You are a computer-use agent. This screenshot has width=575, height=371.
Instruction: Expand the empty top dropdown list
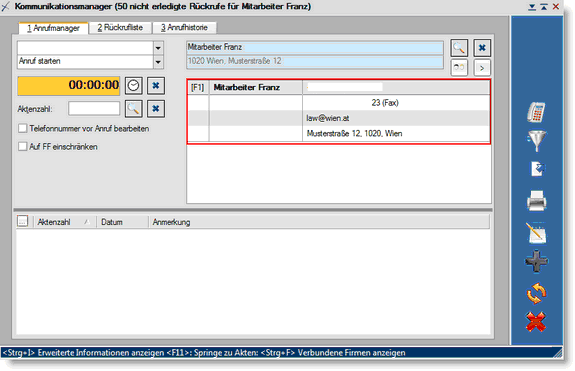(158, 48)
